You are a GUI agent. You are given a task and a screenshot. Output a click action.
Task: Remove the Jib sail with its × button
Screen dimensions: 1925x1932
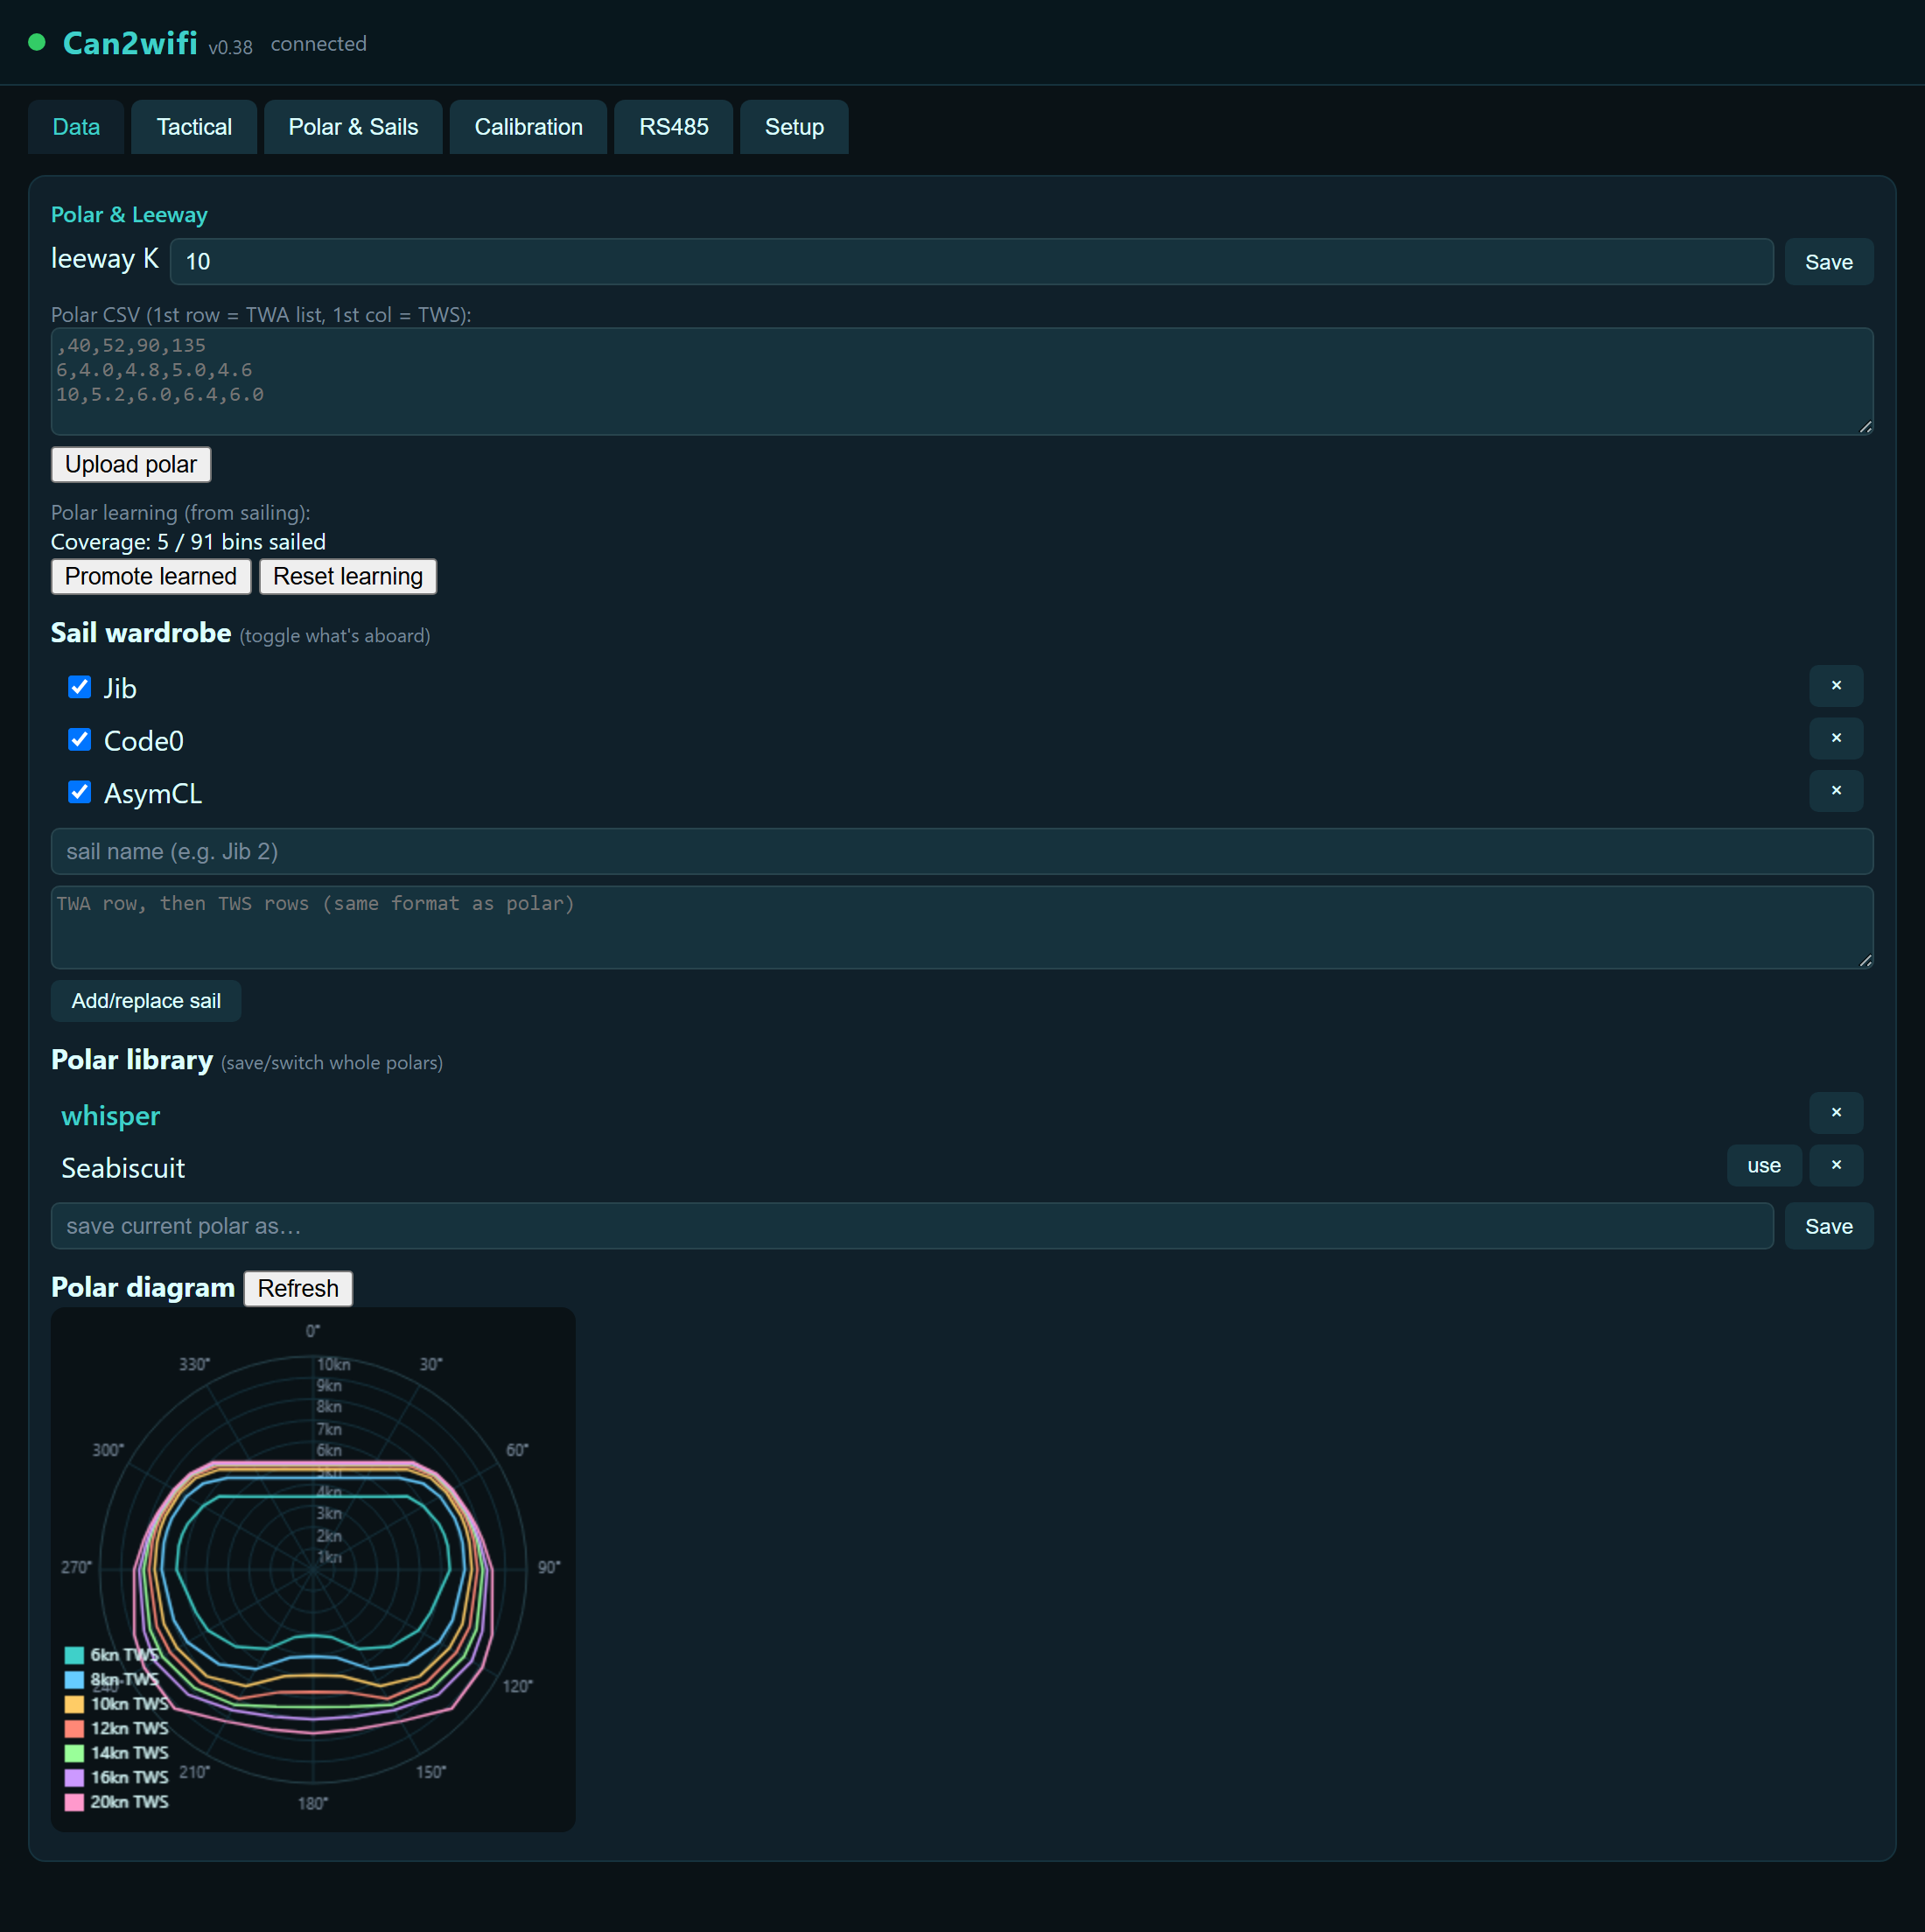(x=1835, y=686)
